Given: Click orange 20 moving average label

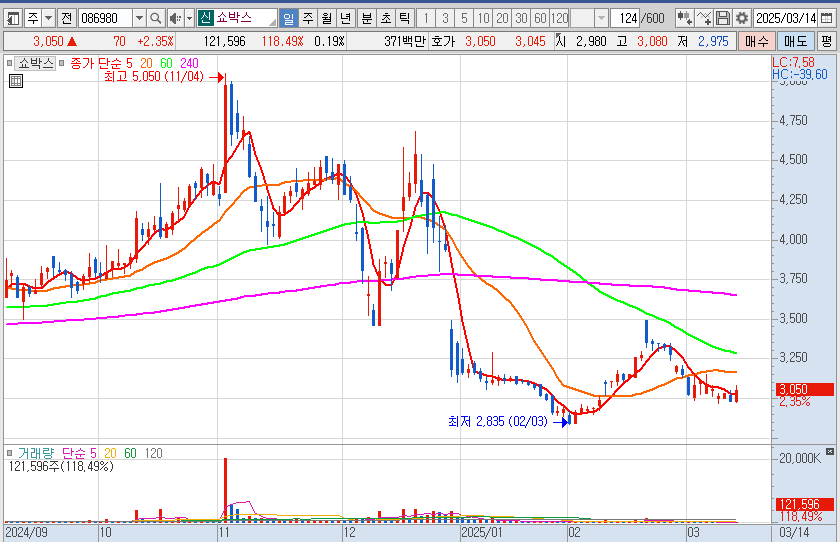Looking at the screenshot, I should click(x=146, y=63).
